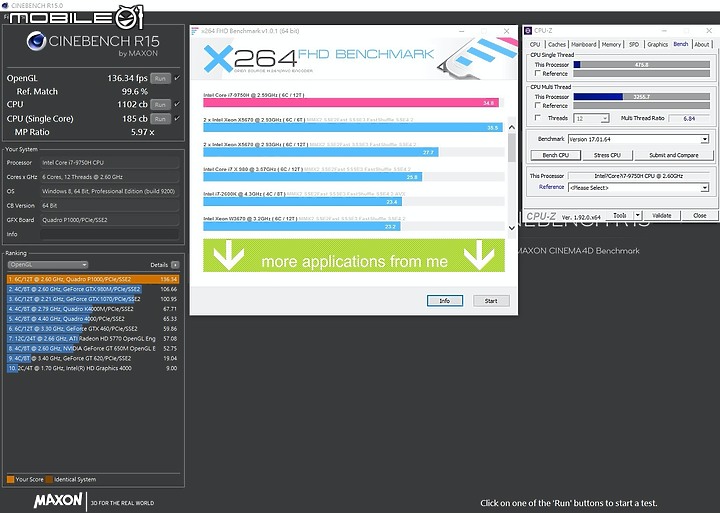Click the orange Your Score legend swatch
The height and width of the screenshot is (513, 720).
(10, 479)
